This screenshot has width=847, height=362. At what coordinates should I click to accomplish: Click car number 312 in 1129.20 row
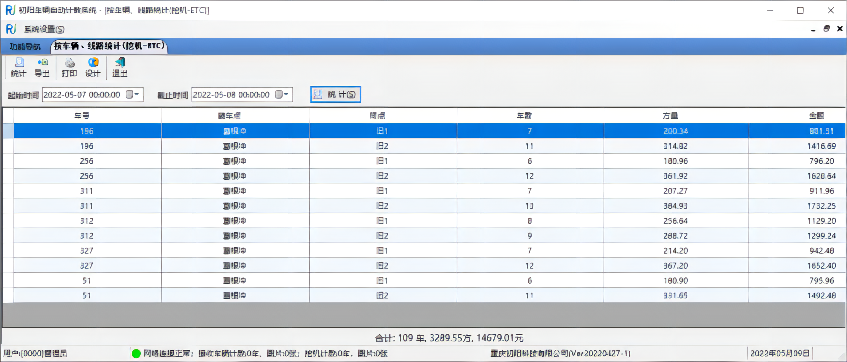click(x=87, y=221)
